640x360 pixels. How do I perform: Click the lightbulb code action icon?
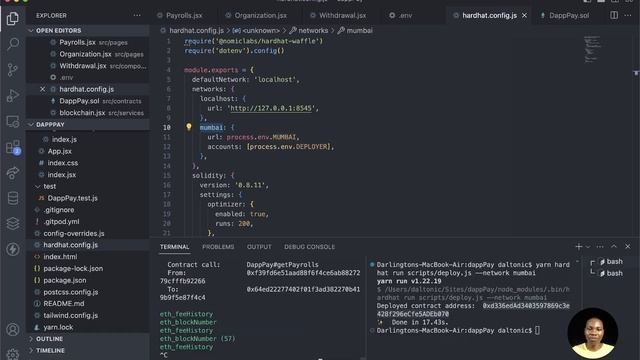[189, 127]
